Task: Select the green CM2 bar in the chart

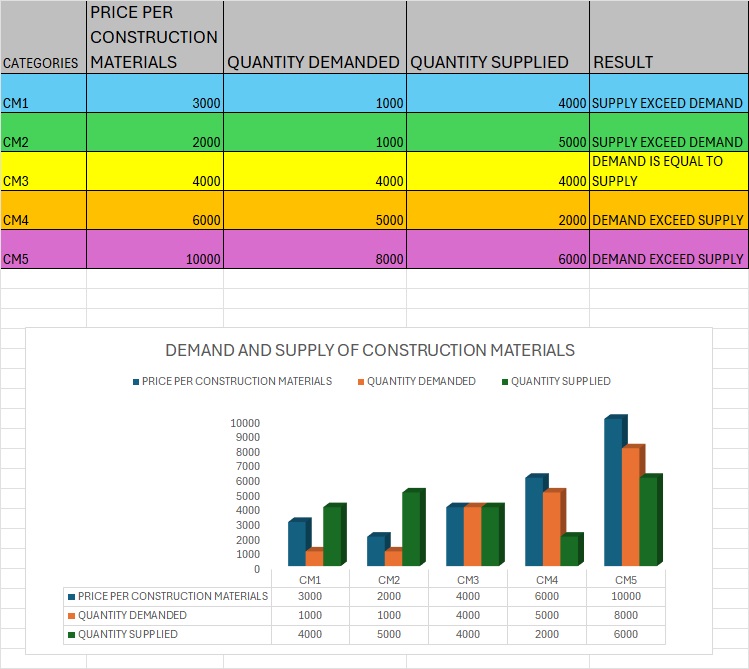Action: 411,529
